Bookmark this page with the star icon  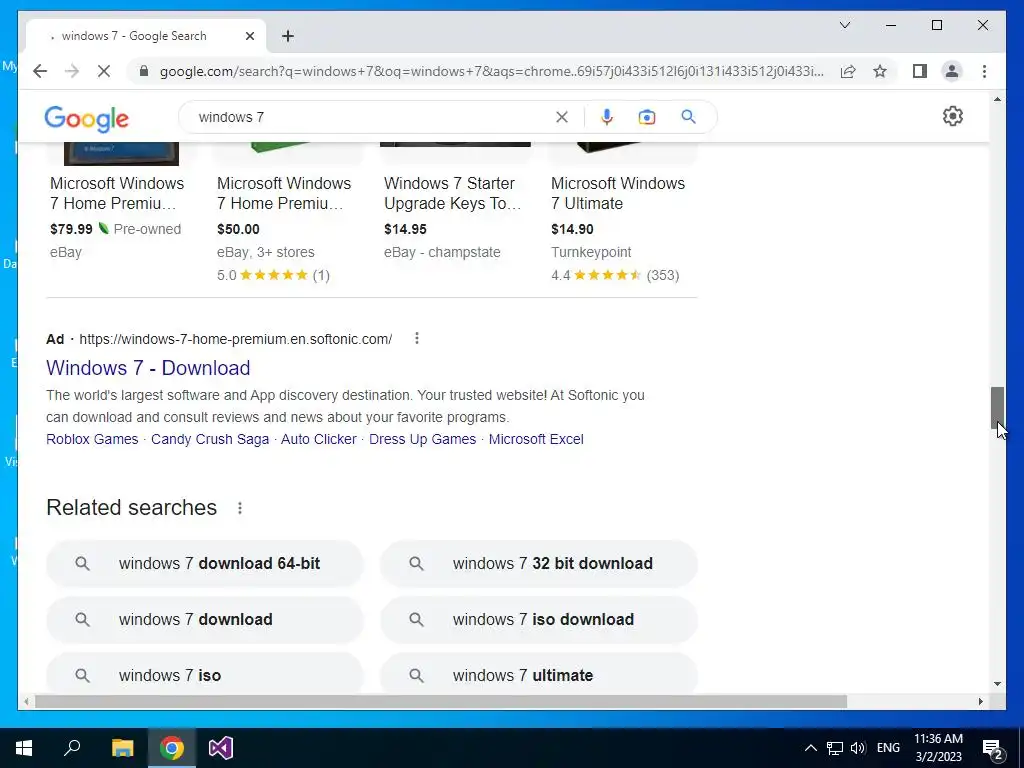(880, 71)
